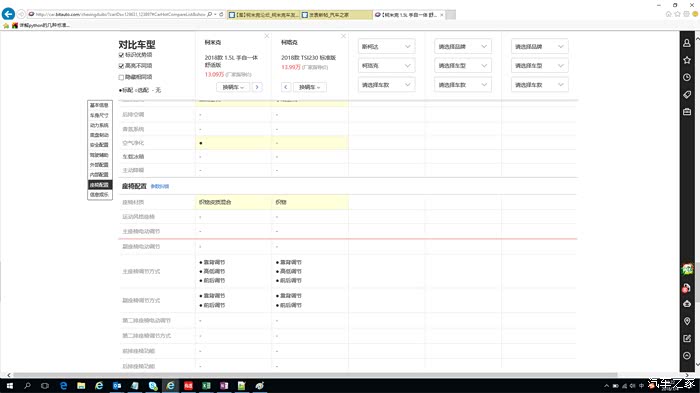Open 斯柯达 brand dropdown
The width and height of the screenshot is (700, 393).
(x=386, y=46)
